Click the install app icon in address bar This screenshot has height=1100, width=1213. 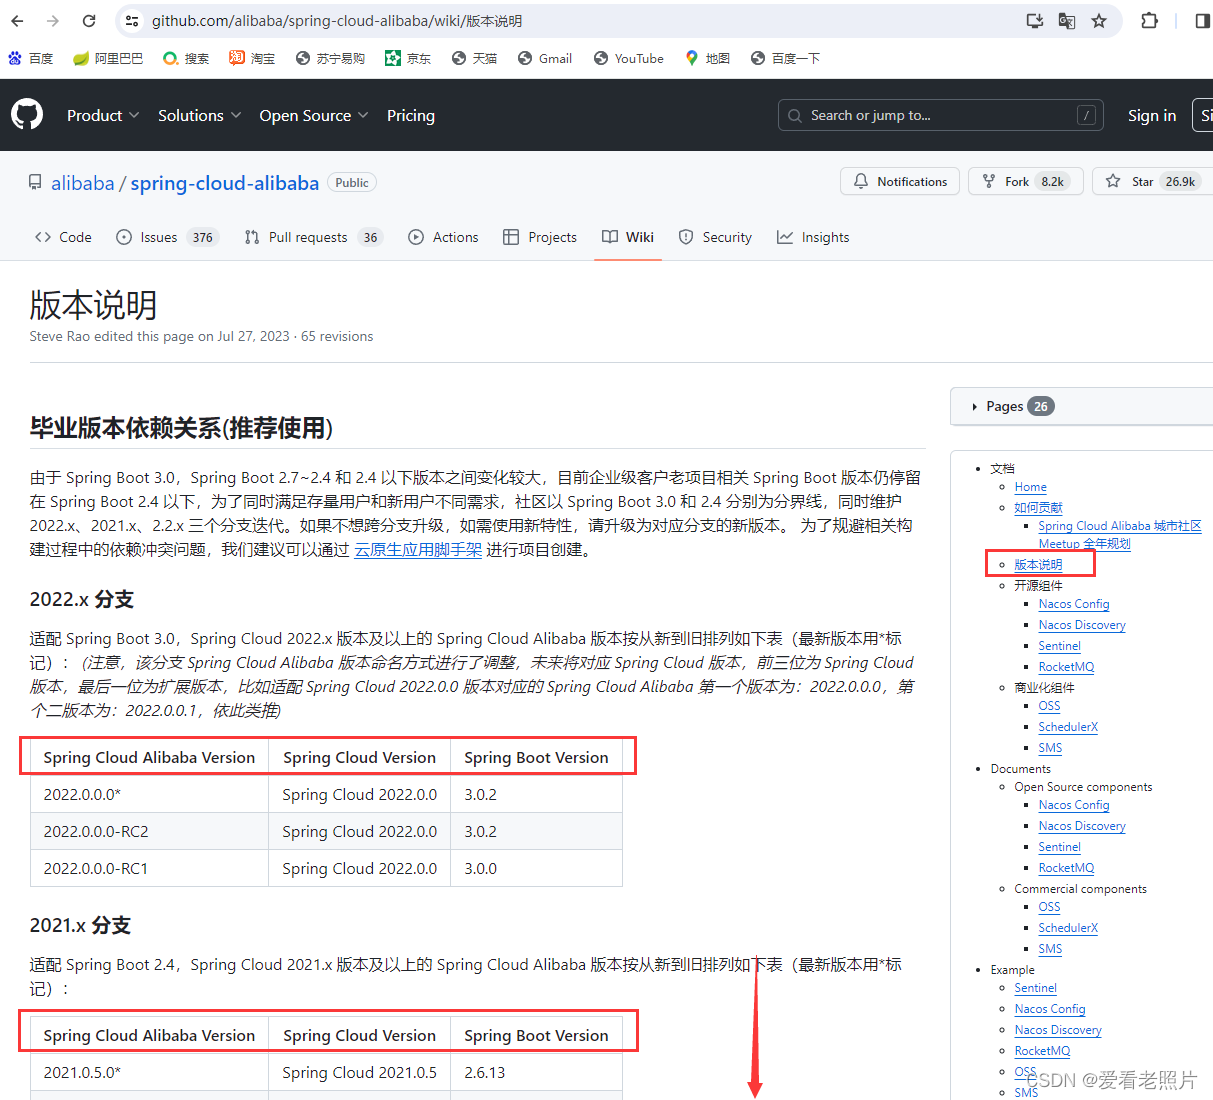(1035, 21)
